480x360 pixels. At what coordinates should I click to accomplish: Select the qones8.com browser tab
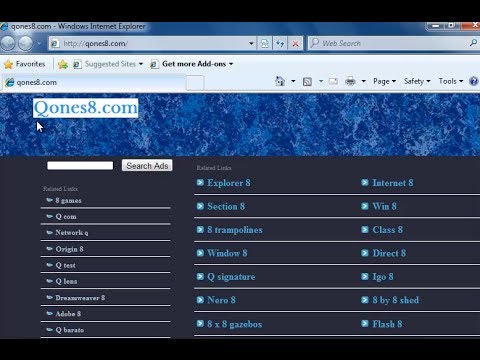[93, 82]
